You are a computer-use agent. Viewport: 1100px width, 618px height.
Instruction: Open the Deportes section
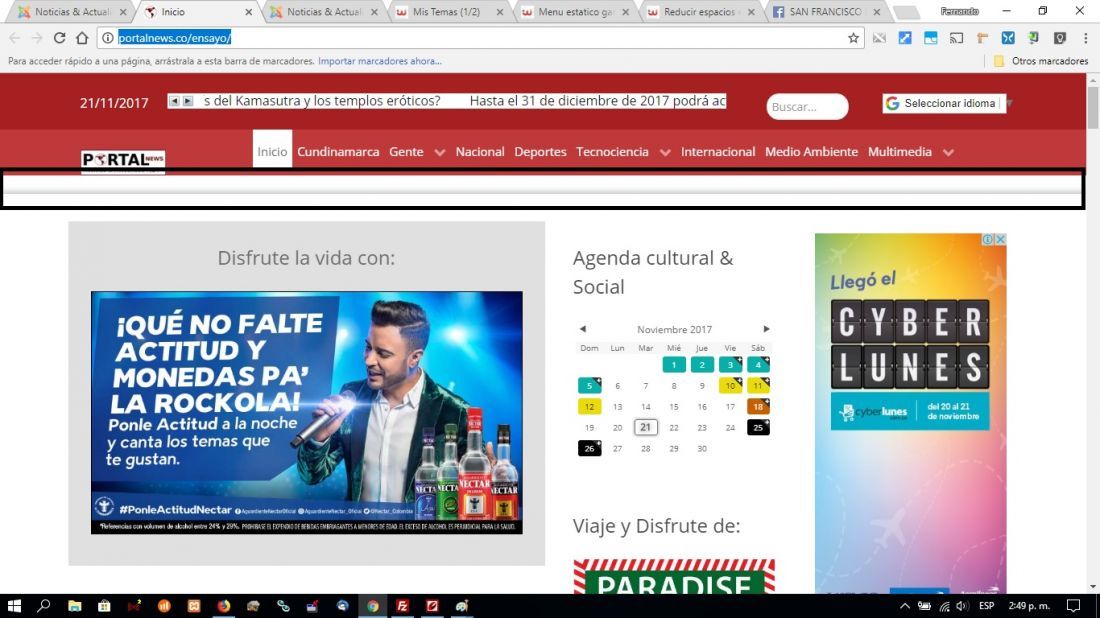540,152
